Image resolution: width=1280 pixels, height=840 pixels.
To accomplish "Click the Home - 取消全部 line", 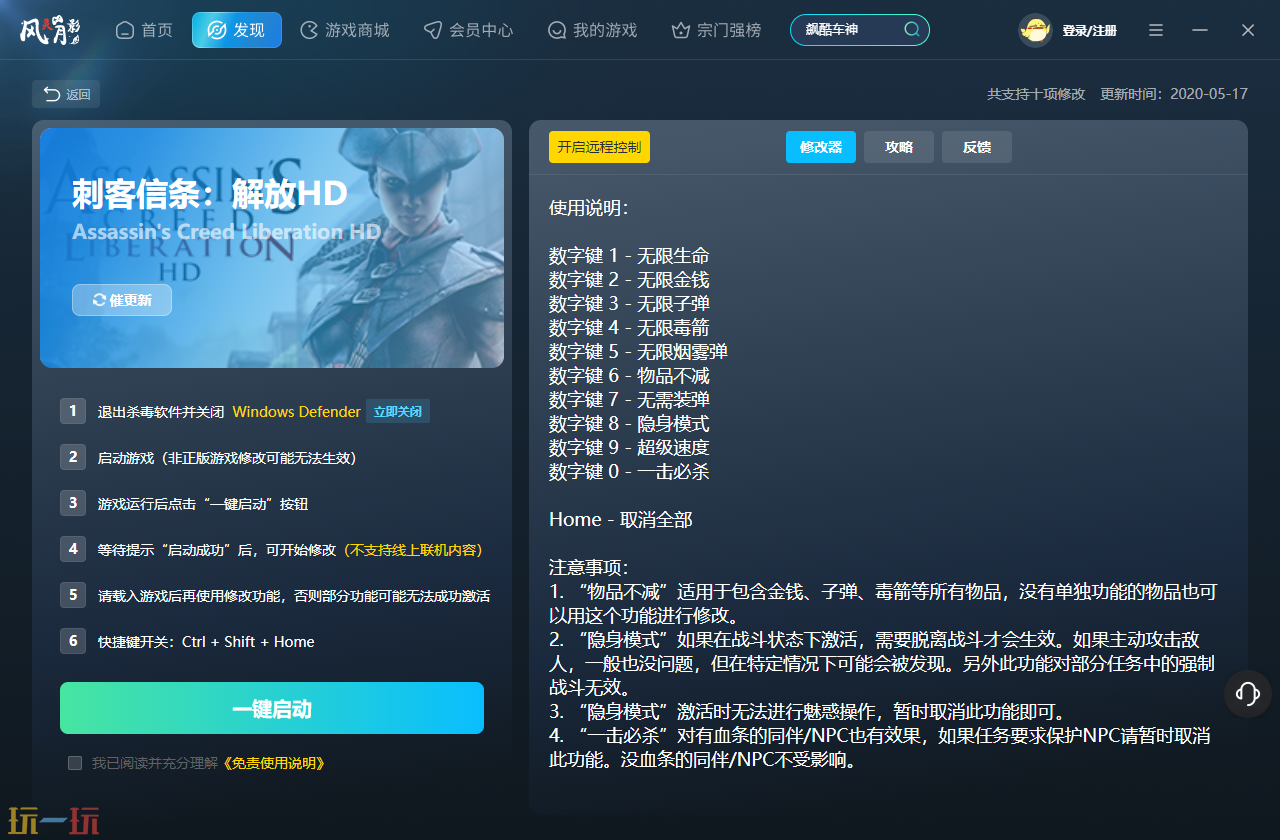I will [x=620, y=520].
